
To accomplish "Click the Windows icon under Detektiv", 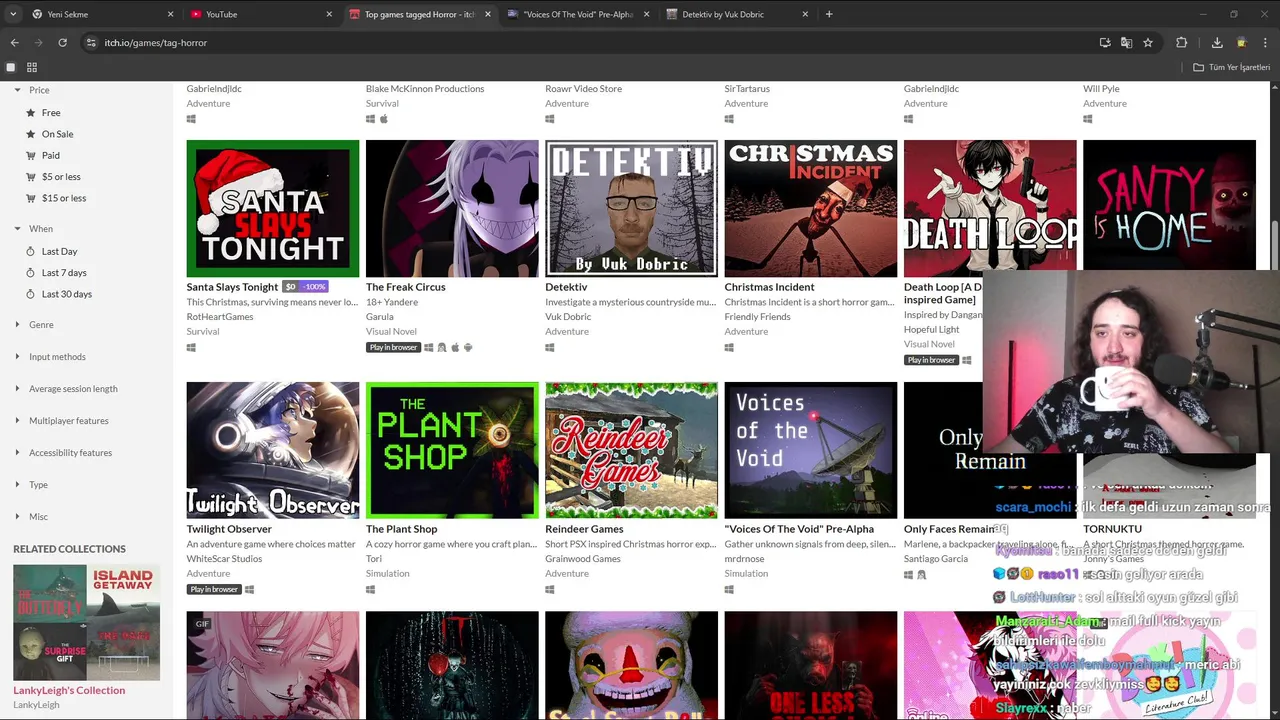I will tap(550, 348).
